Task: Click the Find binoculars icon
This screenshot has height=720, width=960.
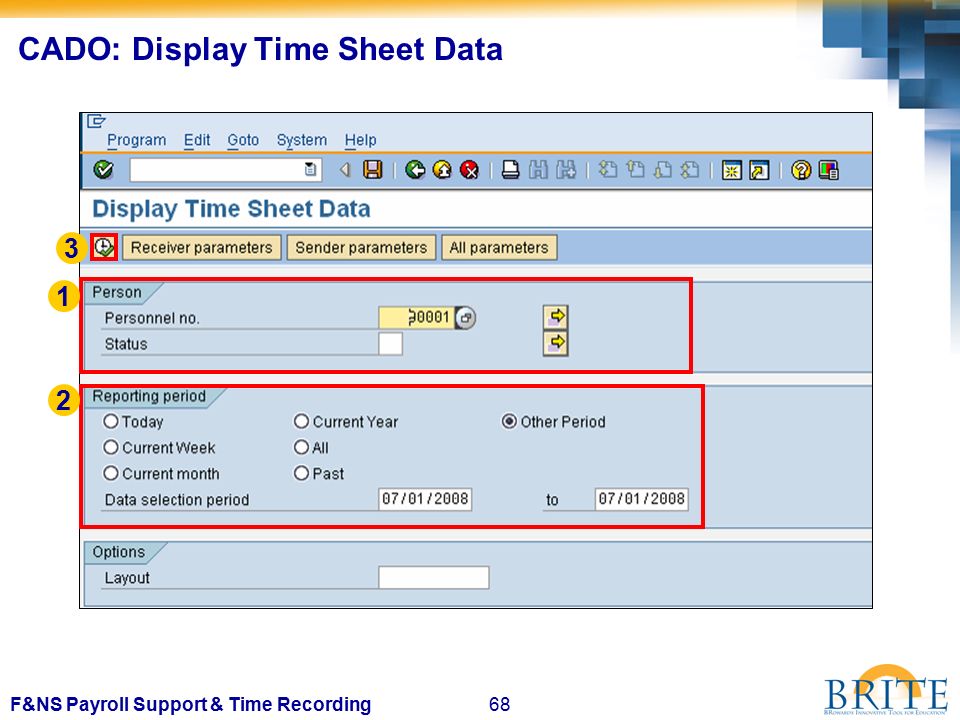Action: coord(538,170)
